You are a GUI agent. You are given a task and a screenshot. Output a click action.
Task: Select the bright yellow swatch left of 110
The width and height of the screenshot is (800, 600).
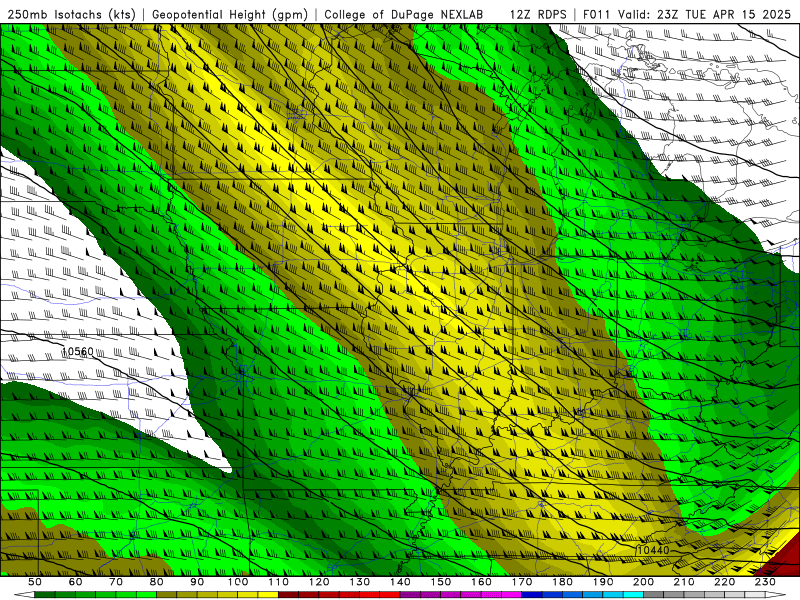tap(268, 595)
